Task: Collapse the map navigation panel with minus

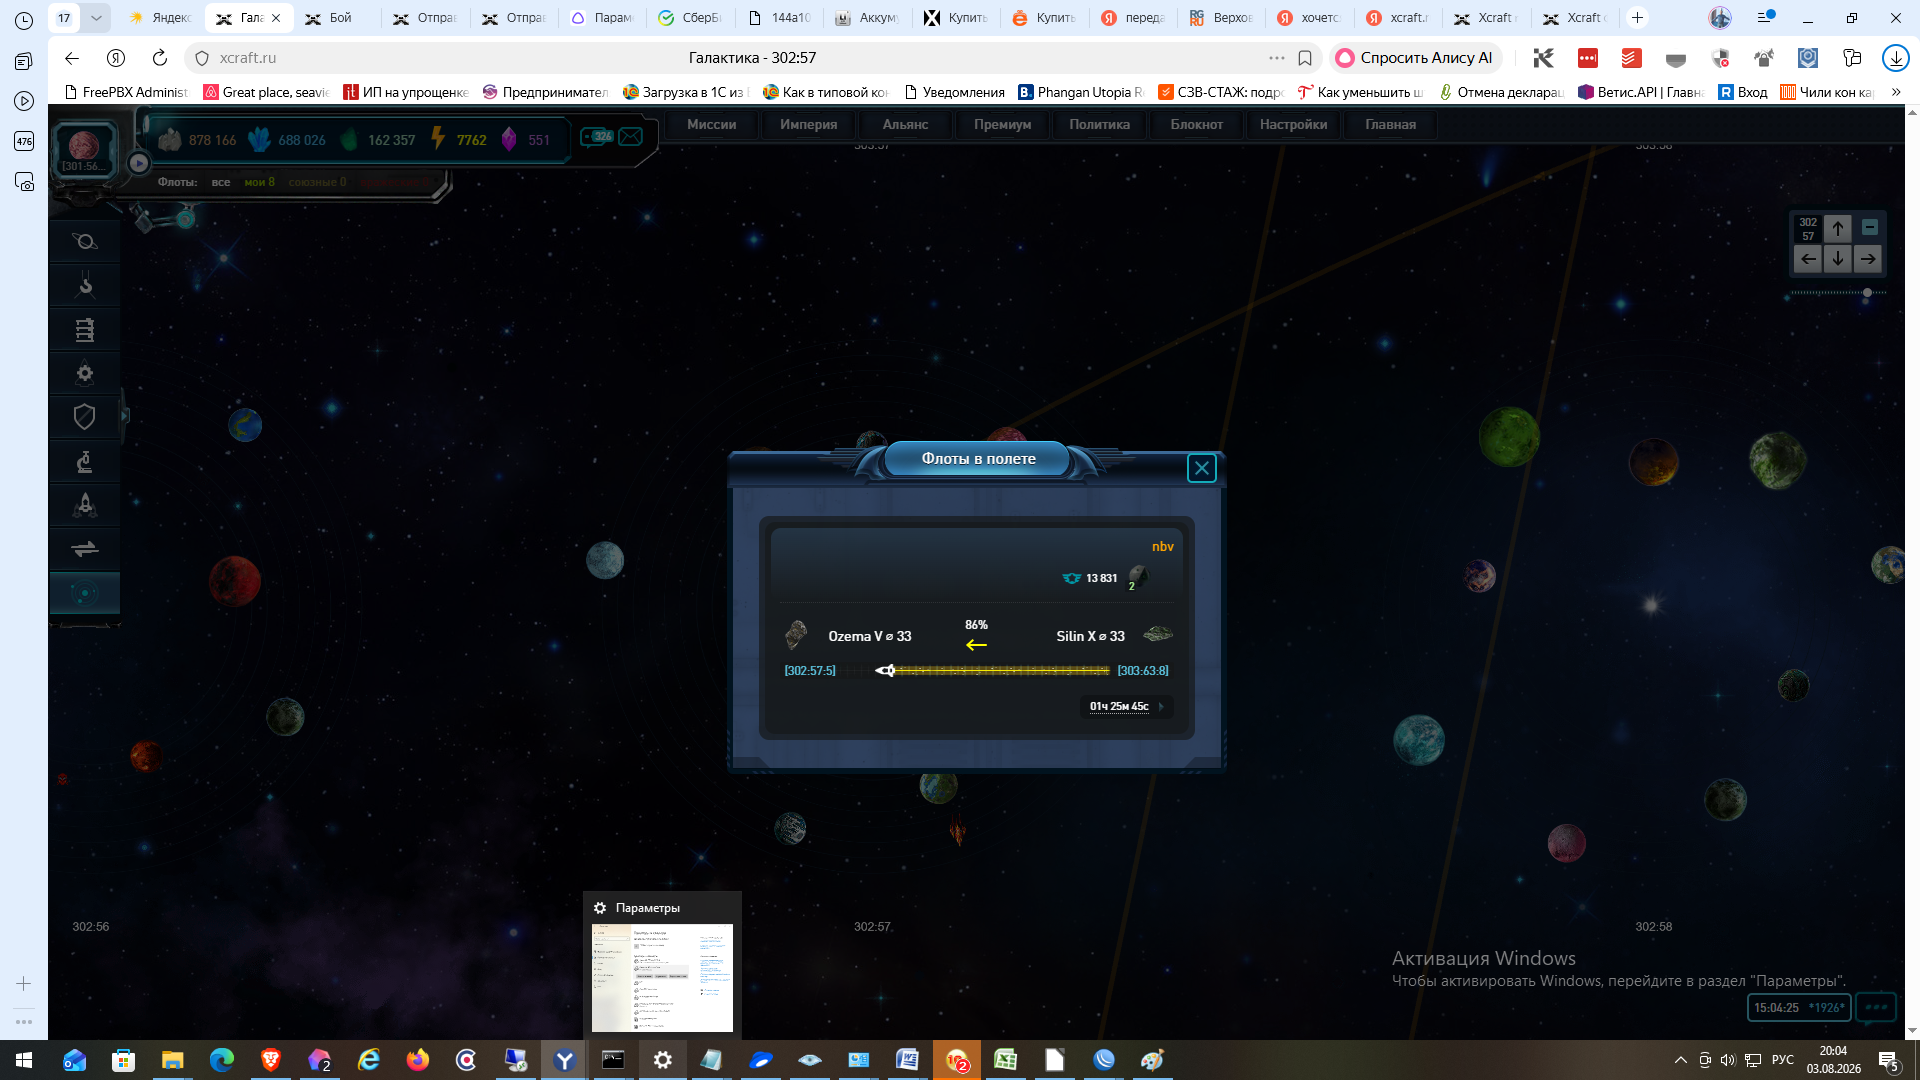Action: click(x=1870, y=228)
